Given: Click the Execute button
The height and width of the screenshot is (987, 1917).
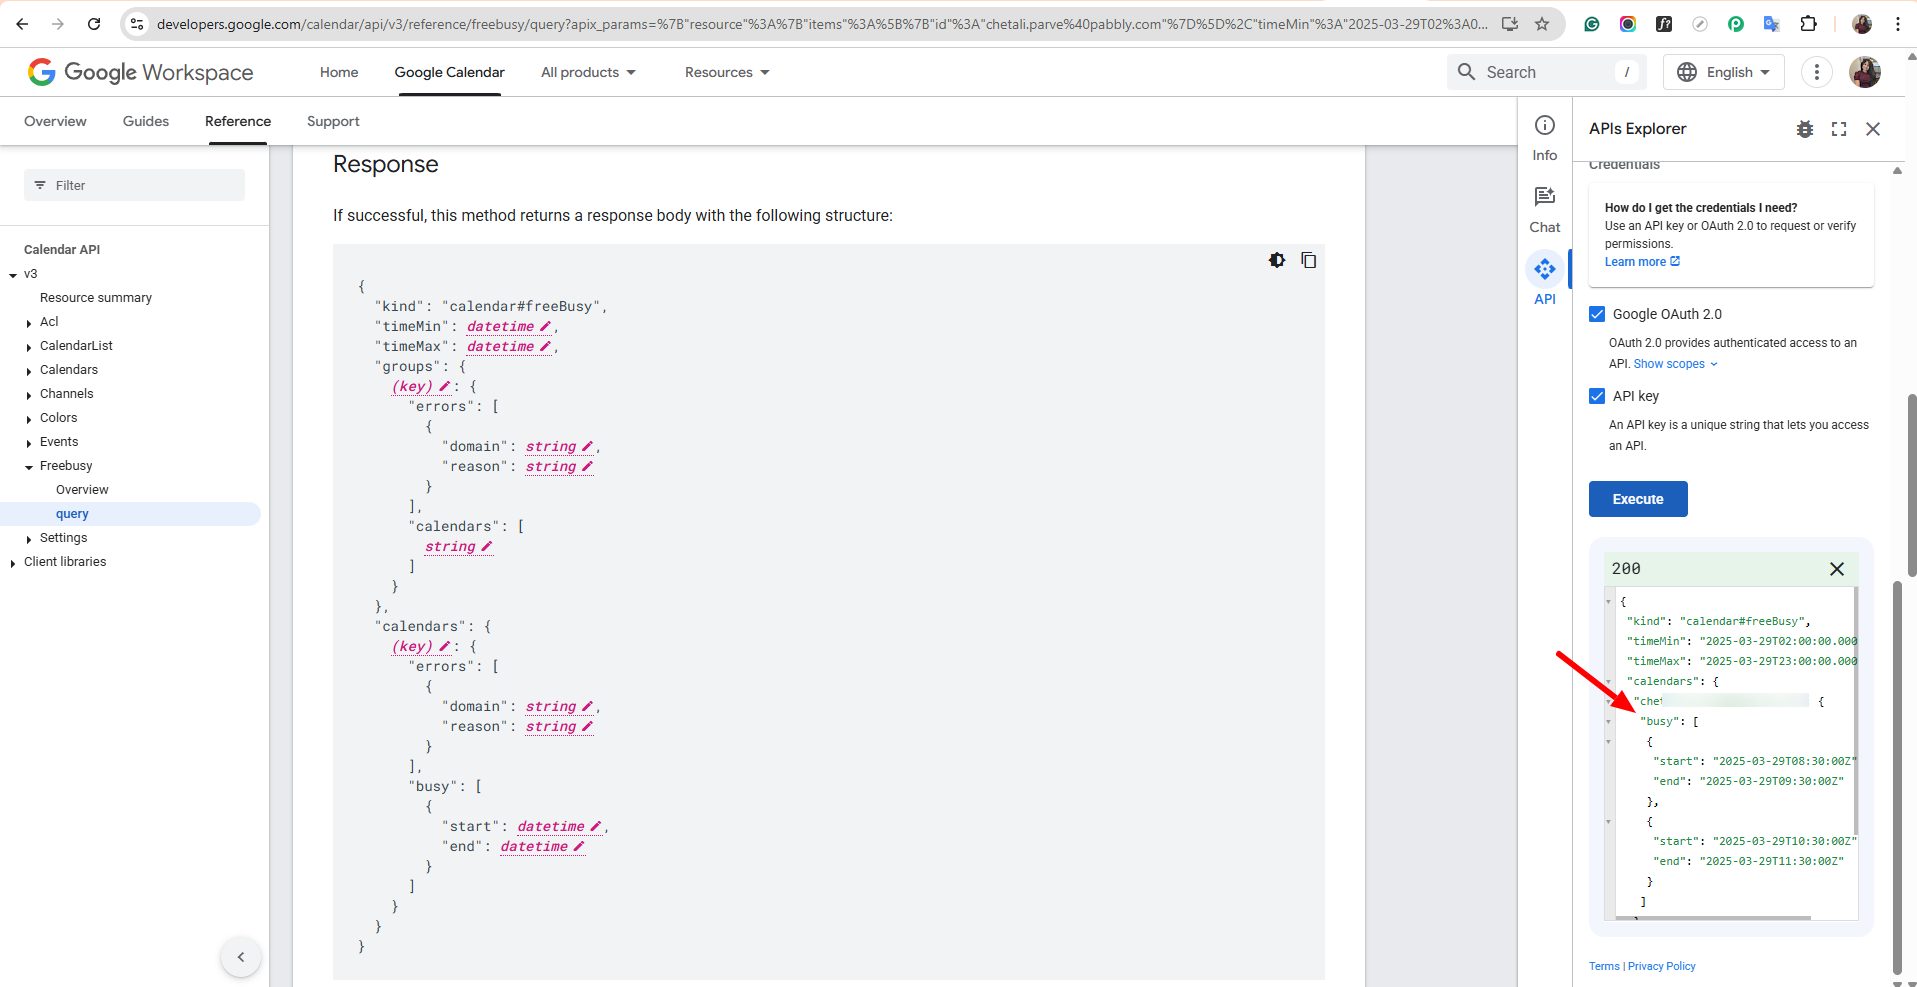Looking at the screenshot, I should click(1638, 499).
